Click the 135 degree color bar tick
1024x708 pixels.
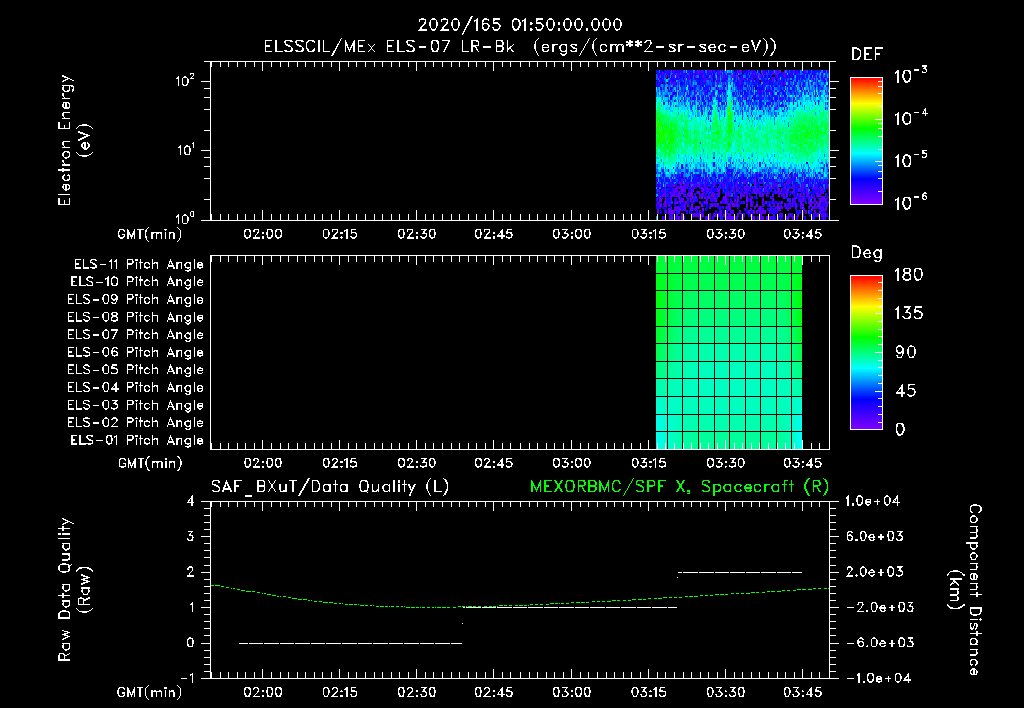(908, 313)
